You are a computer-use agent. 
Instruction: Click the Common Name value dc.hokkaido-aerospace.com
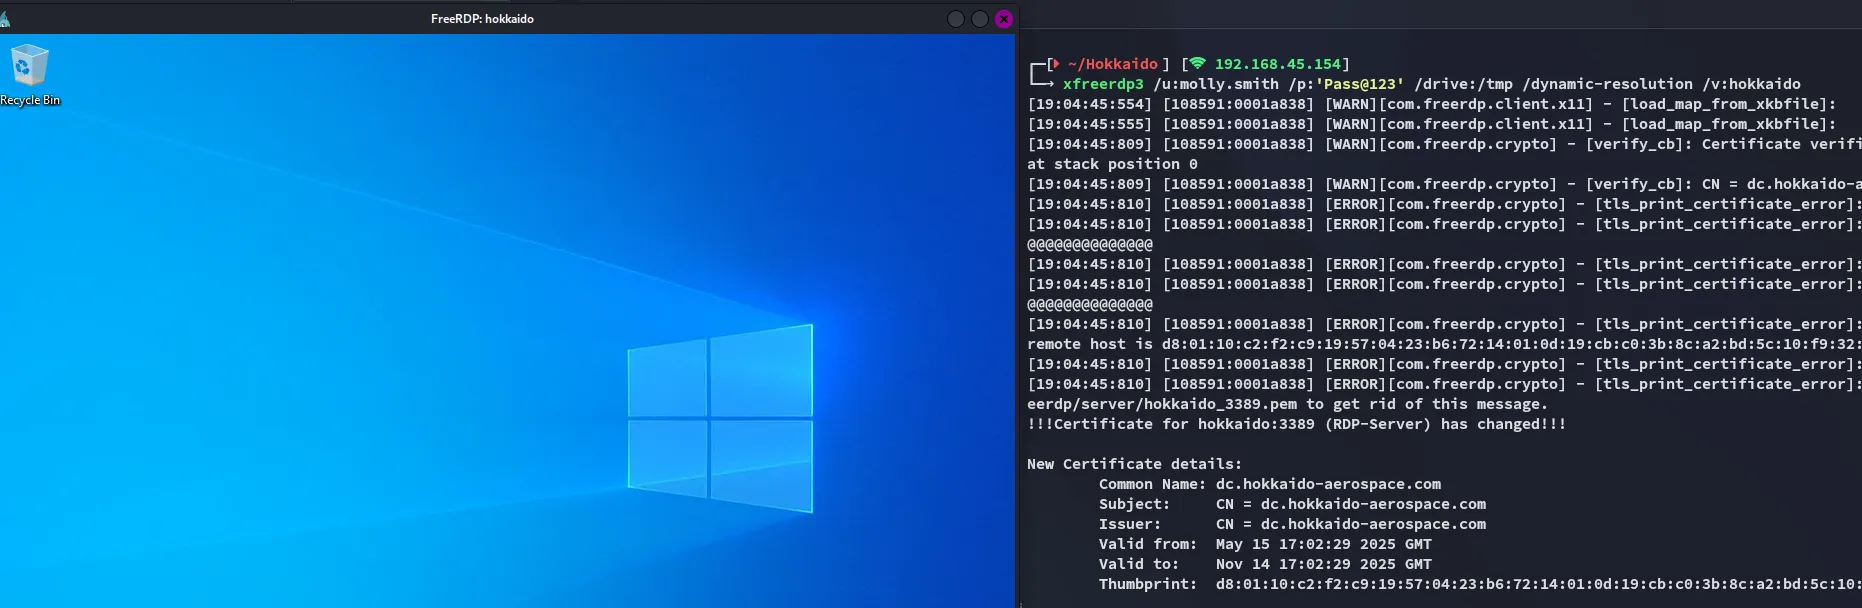tap(1328, 484)
